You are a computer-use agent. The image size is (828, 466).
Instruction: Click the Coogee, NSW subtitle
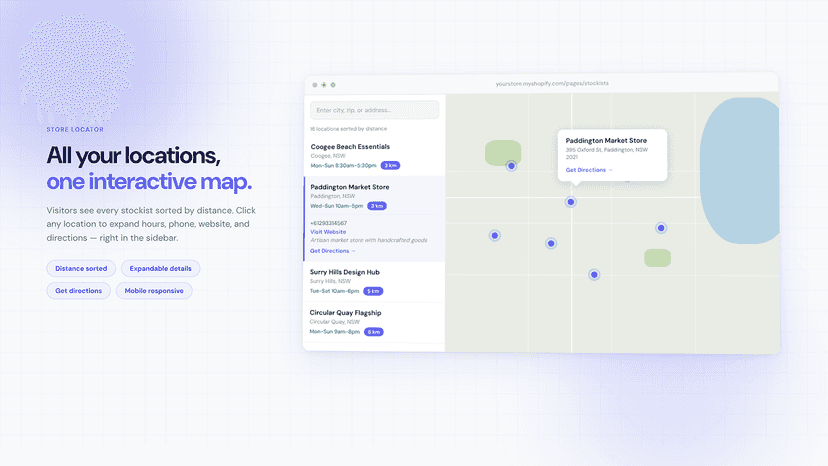(x=328, y=156)
